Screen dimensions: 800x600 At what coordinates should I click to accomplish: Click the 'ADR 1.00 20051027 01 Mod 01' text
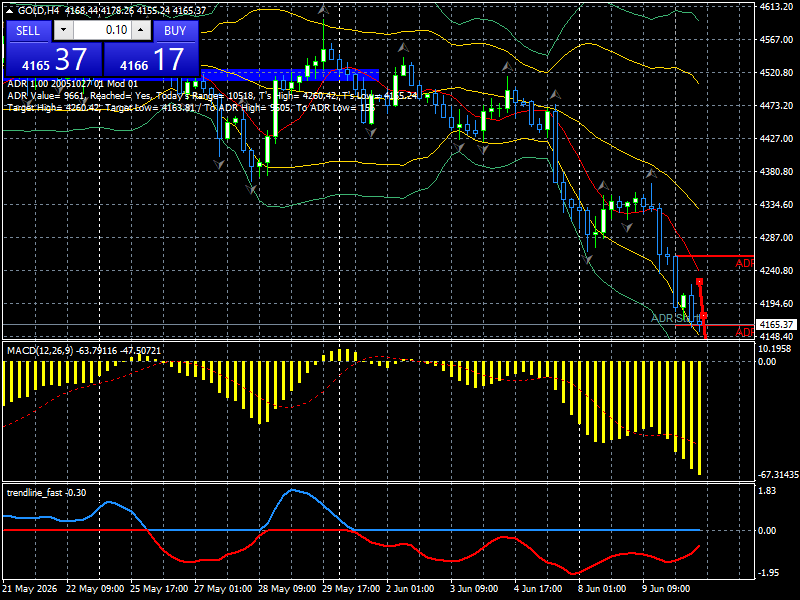pos(72,84)
